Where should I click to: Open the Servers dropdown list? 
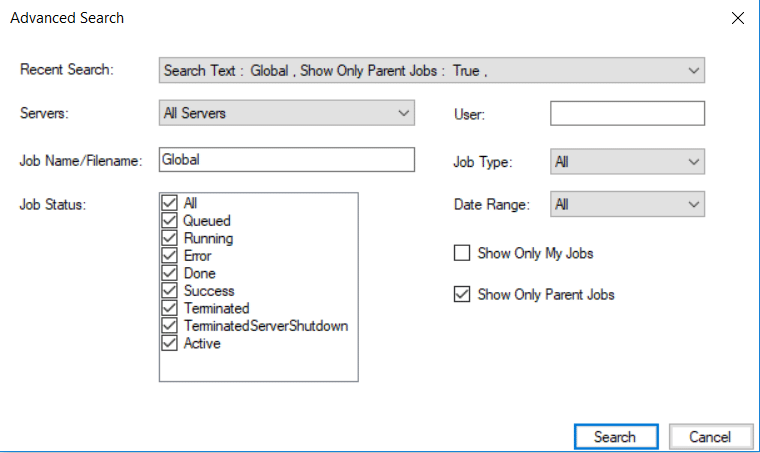(403, 114)
